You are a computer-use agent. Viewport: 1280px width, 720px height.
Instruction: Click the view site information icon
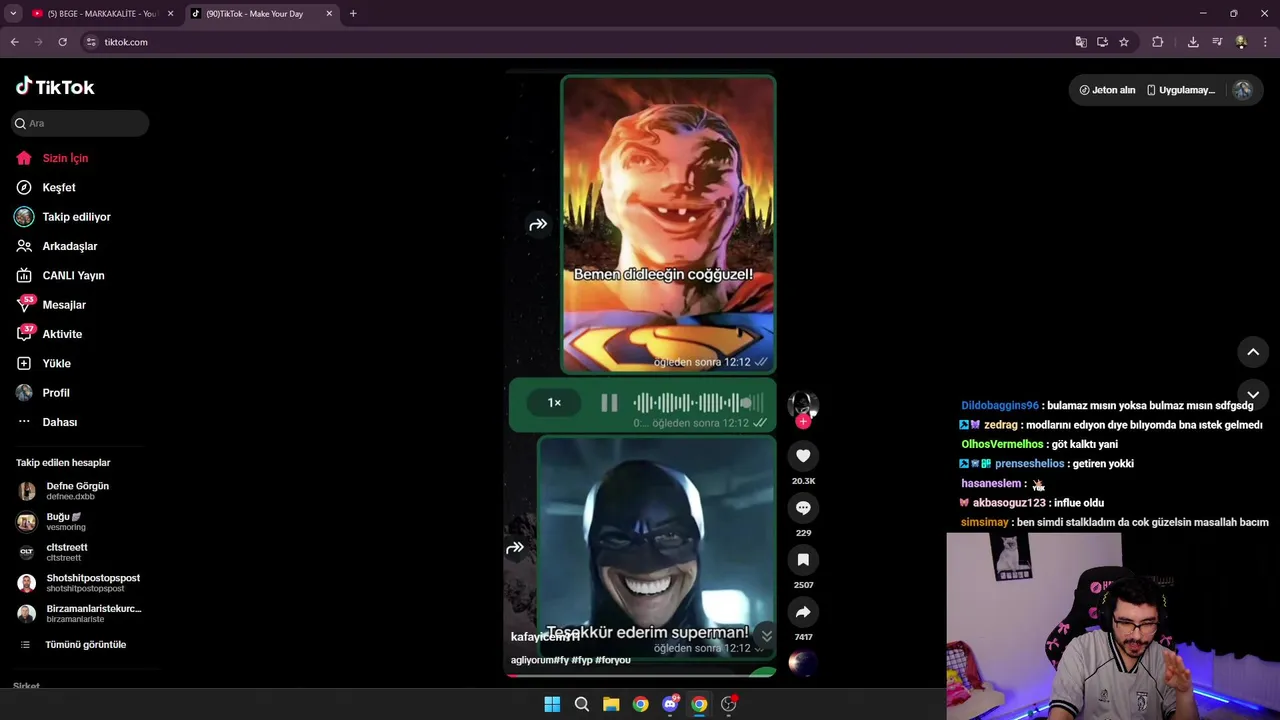[91, 42]
